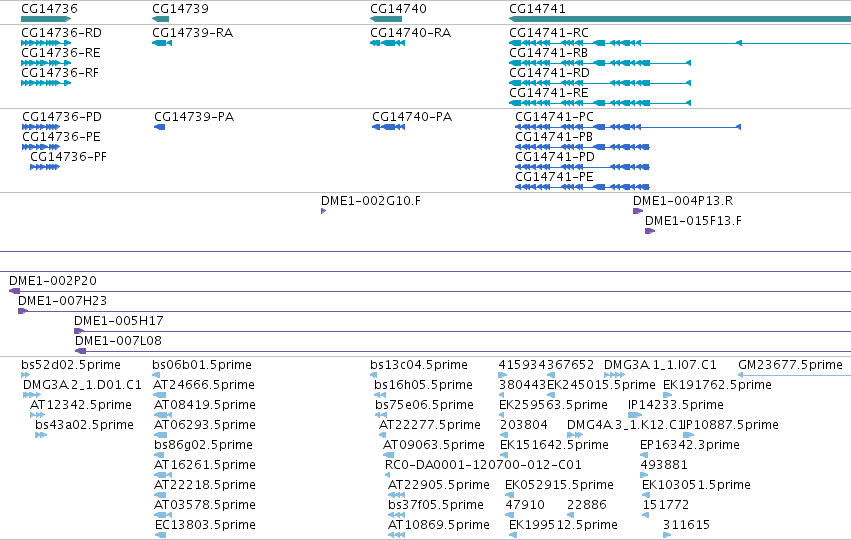Click the DMG3A.1_1.I07.C1 EST

[660, 365]
